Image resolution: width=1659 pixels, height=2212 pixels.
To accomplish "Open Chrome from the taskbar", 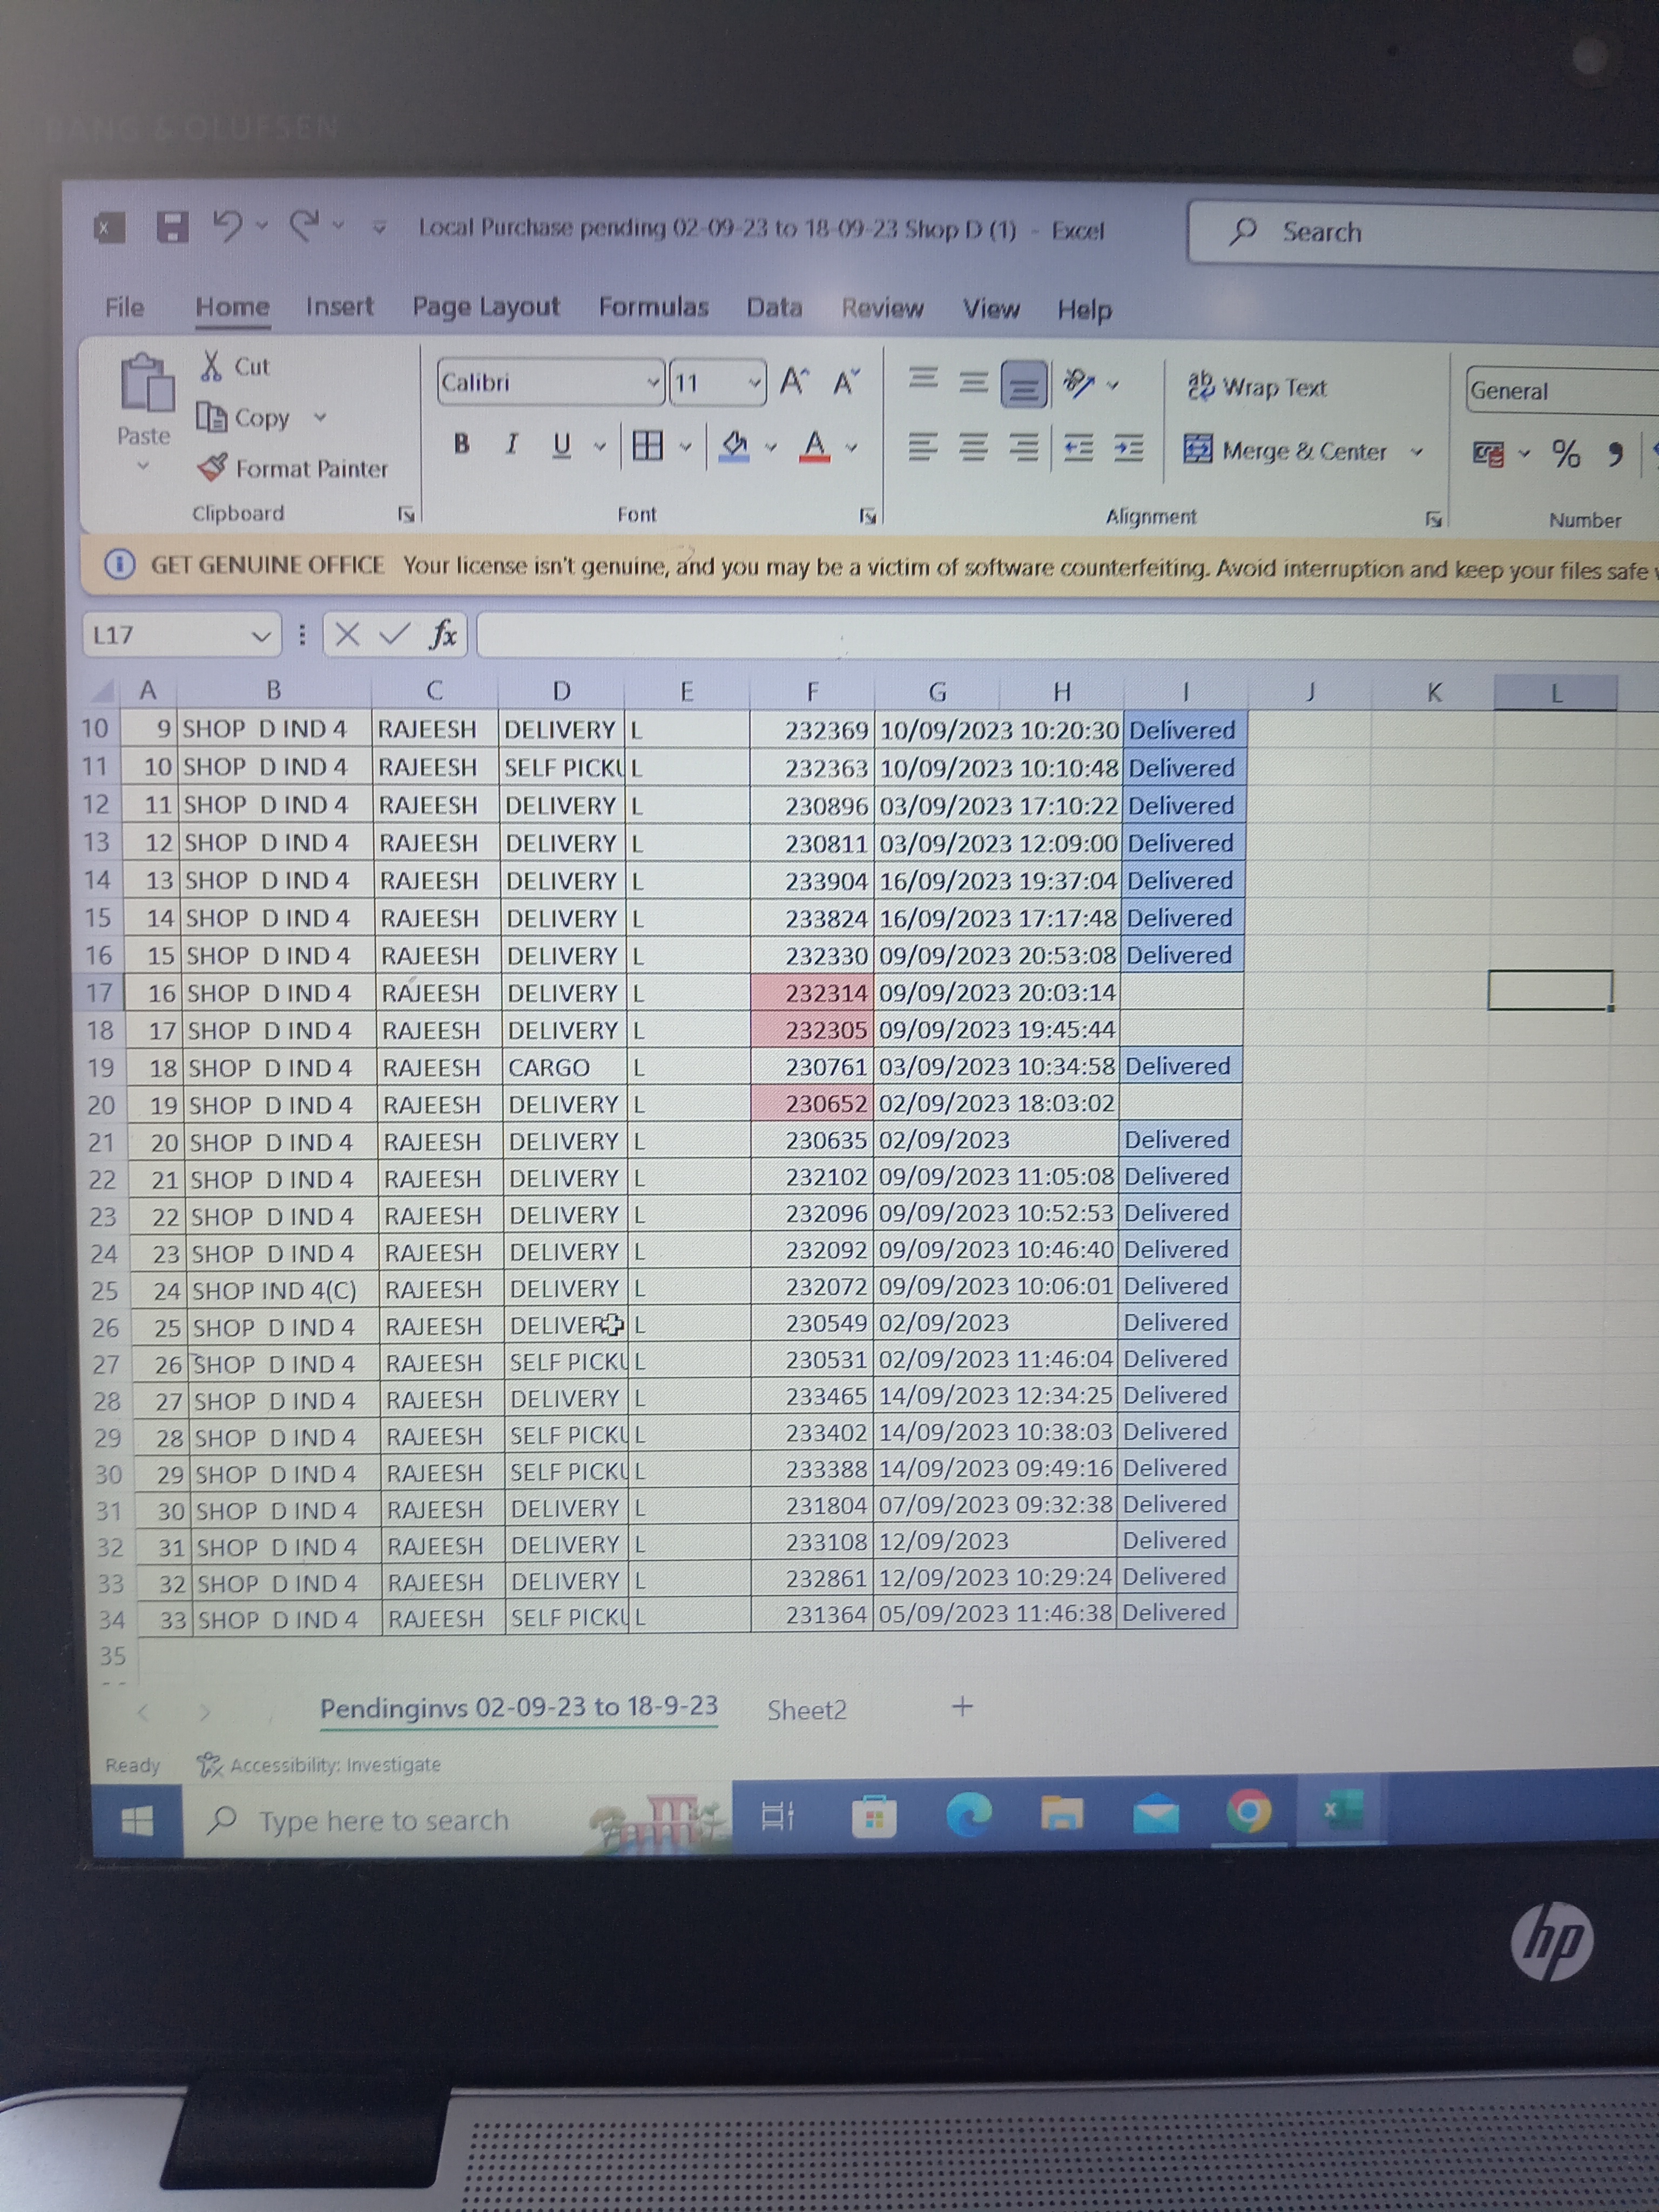I will [x=1248, y=1812].
